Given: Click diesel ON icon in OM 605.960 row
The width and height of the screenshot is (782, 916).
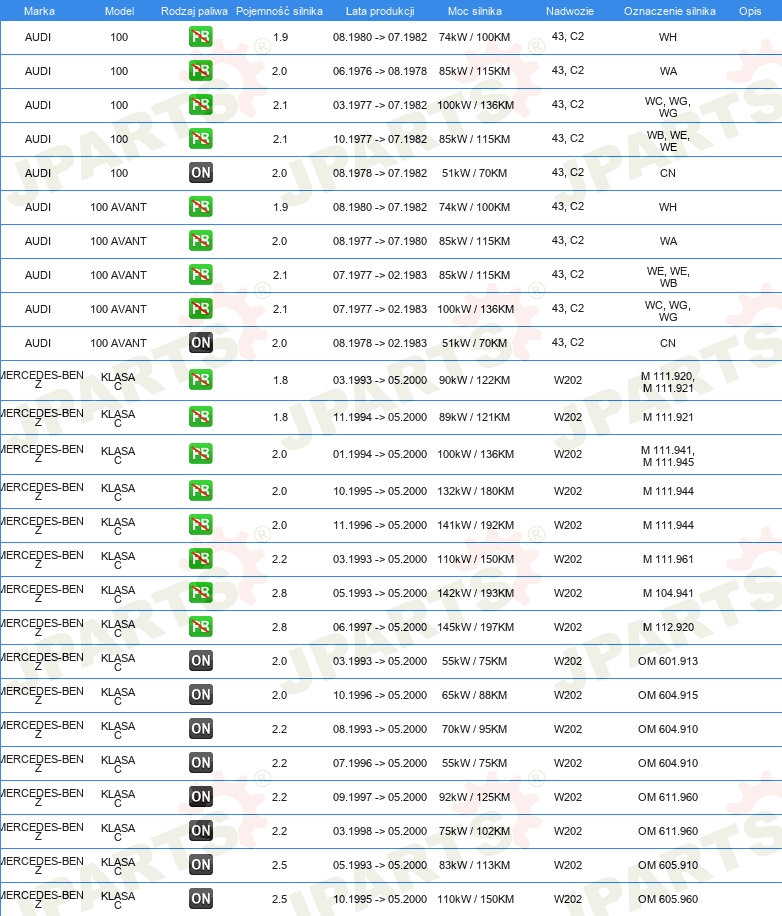Looking at the screenshot, I should pos(200,898).
